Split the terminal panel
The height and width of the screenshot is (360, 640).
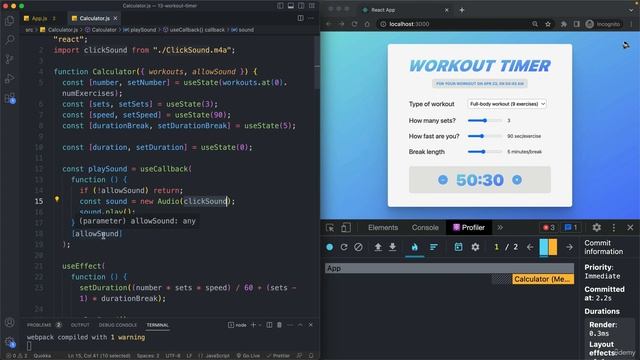269,325
